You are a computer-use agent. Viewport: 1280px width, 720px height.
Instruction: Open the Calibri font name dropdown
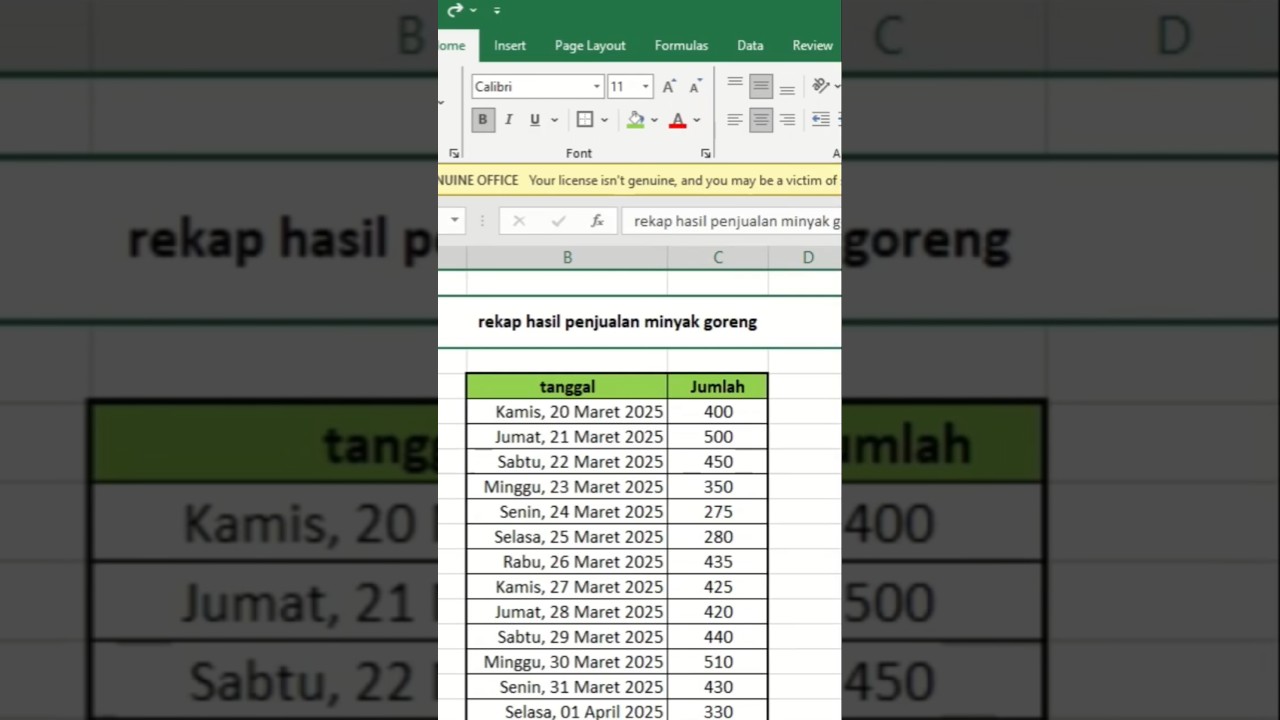(x=597, y=87)
